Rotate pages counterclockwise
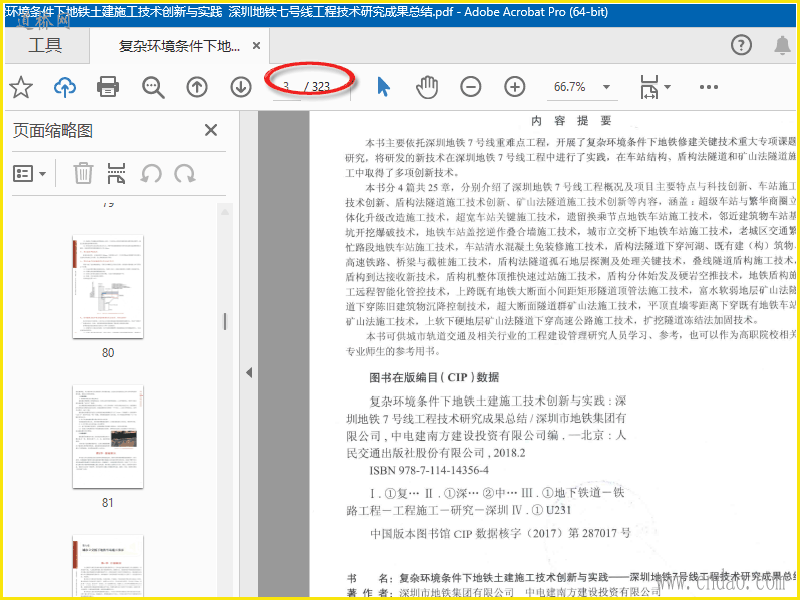The width and height of the screenshot is (800, 600). pyautogui.click(x=151, y=174)
